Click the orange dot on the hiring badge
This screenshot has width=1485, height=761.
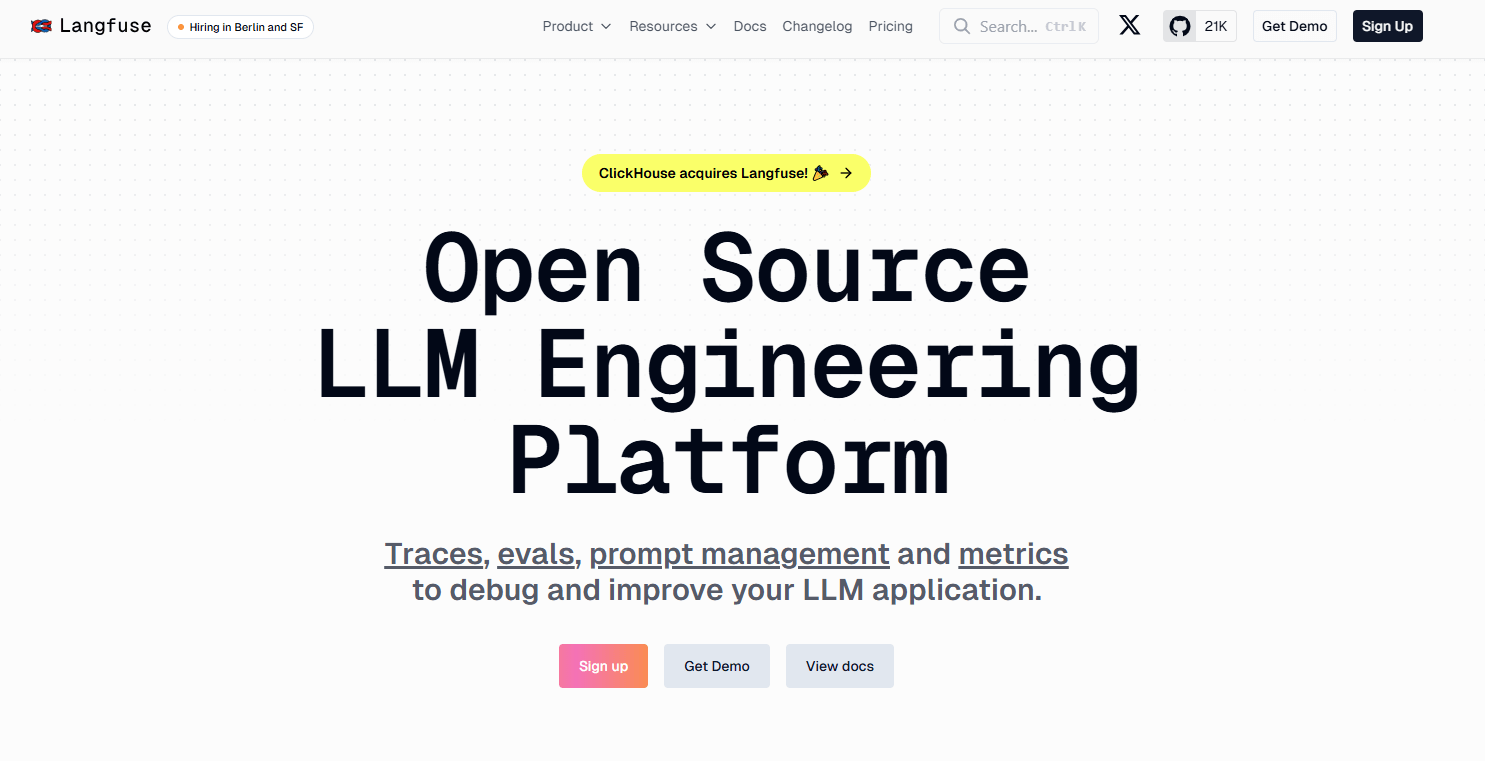(182, 27)
